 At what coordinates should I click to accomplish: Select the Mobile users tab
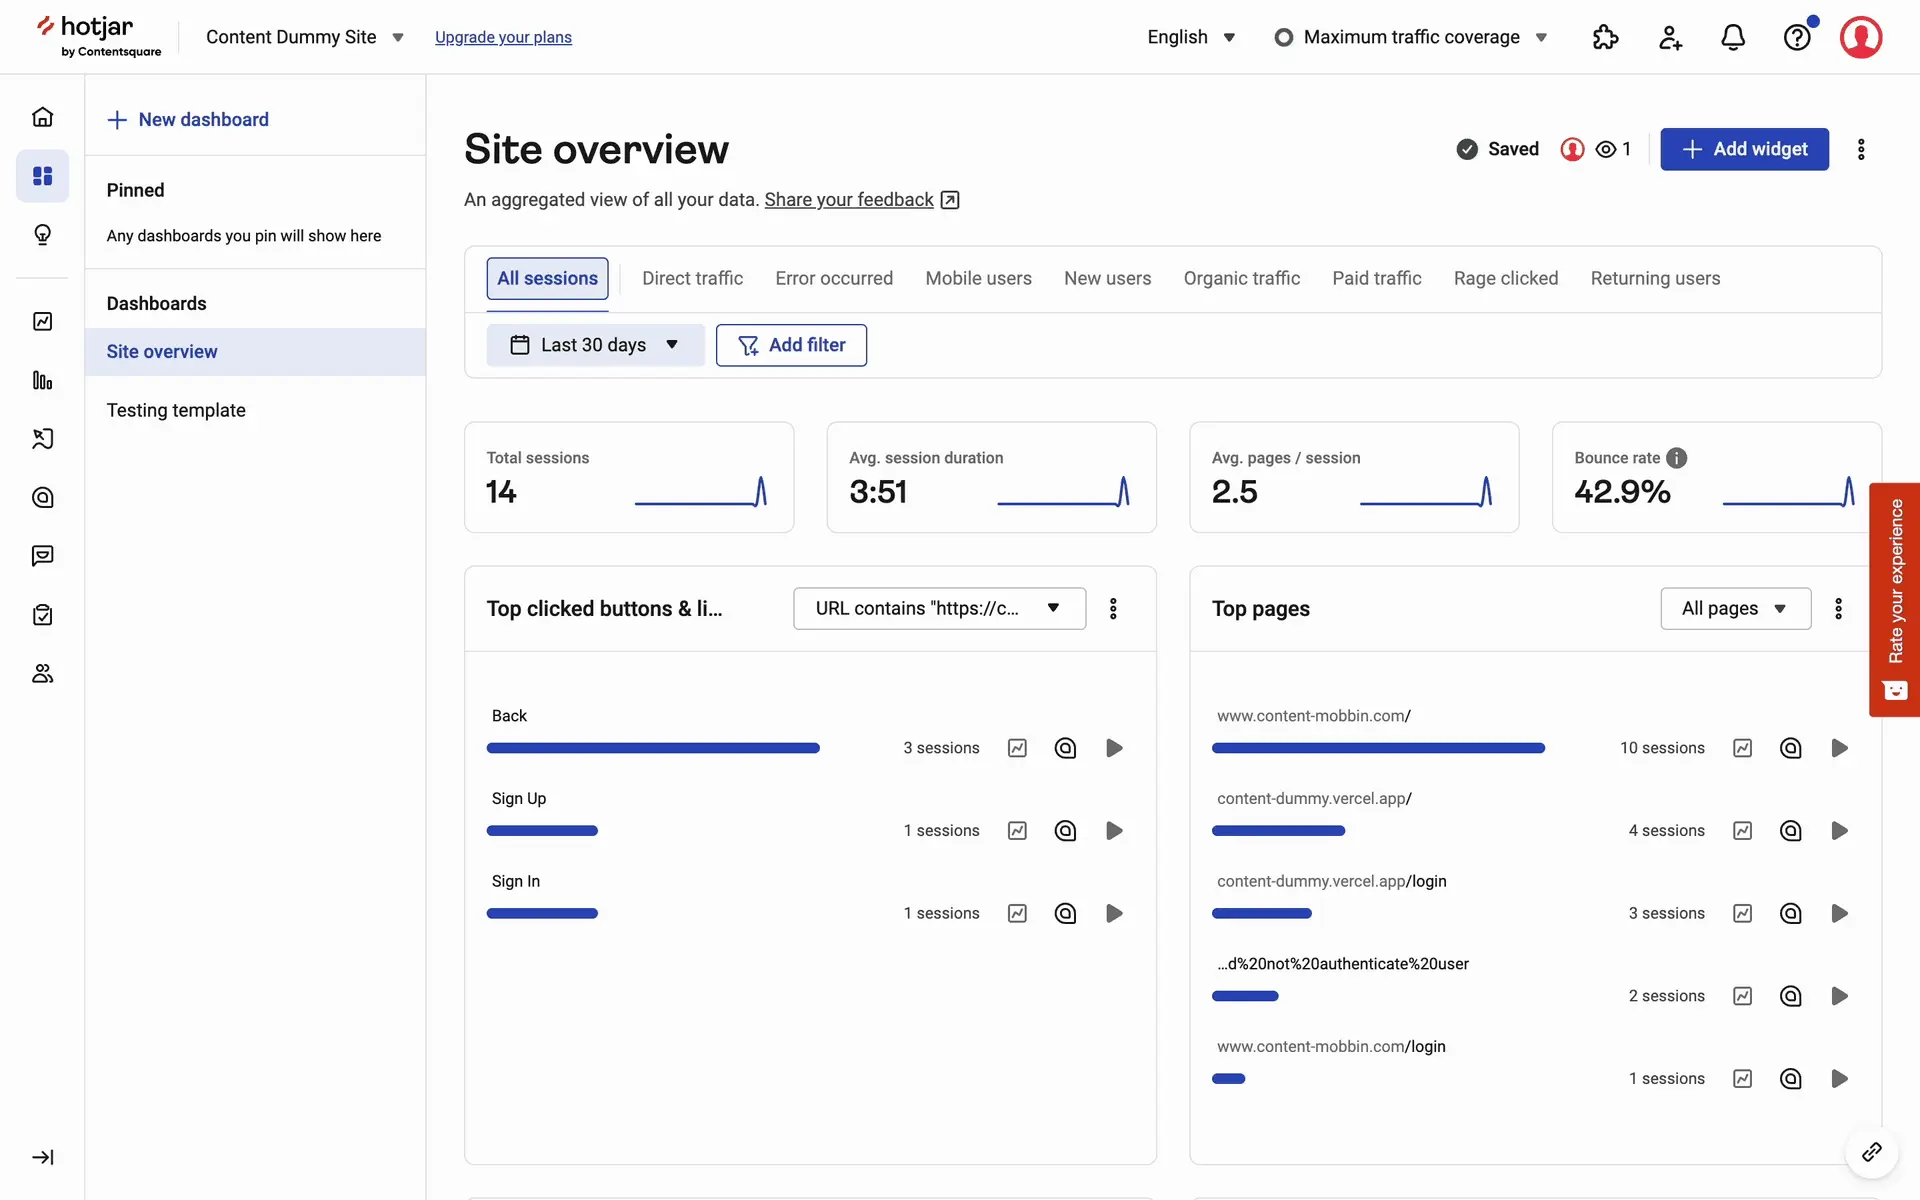click(978, 278)
